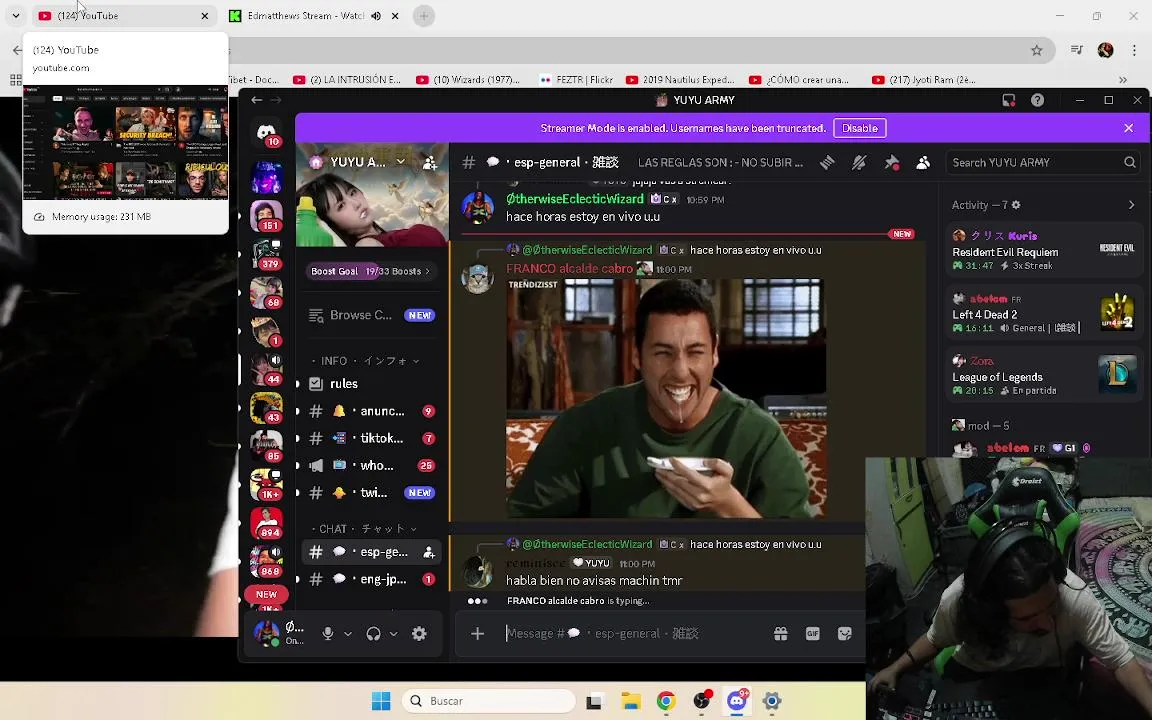
Task: Open Windows Start button on taskbar
Action: coord(381,701)
